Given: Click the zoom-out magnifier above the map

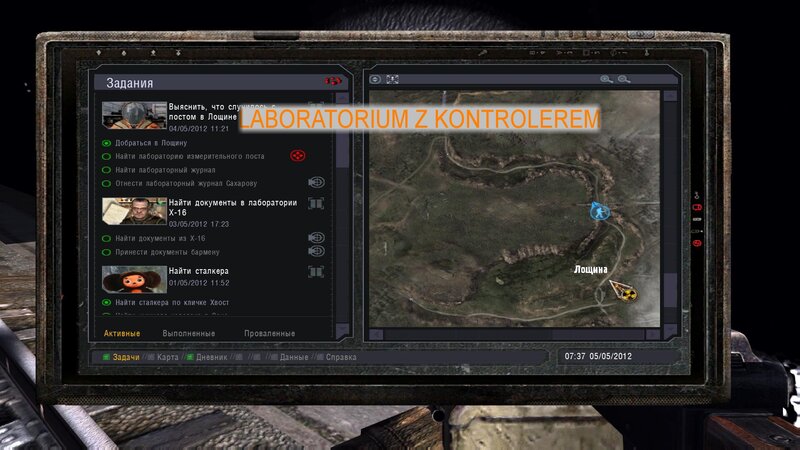Looking at the screenshot, I should 625,79.
